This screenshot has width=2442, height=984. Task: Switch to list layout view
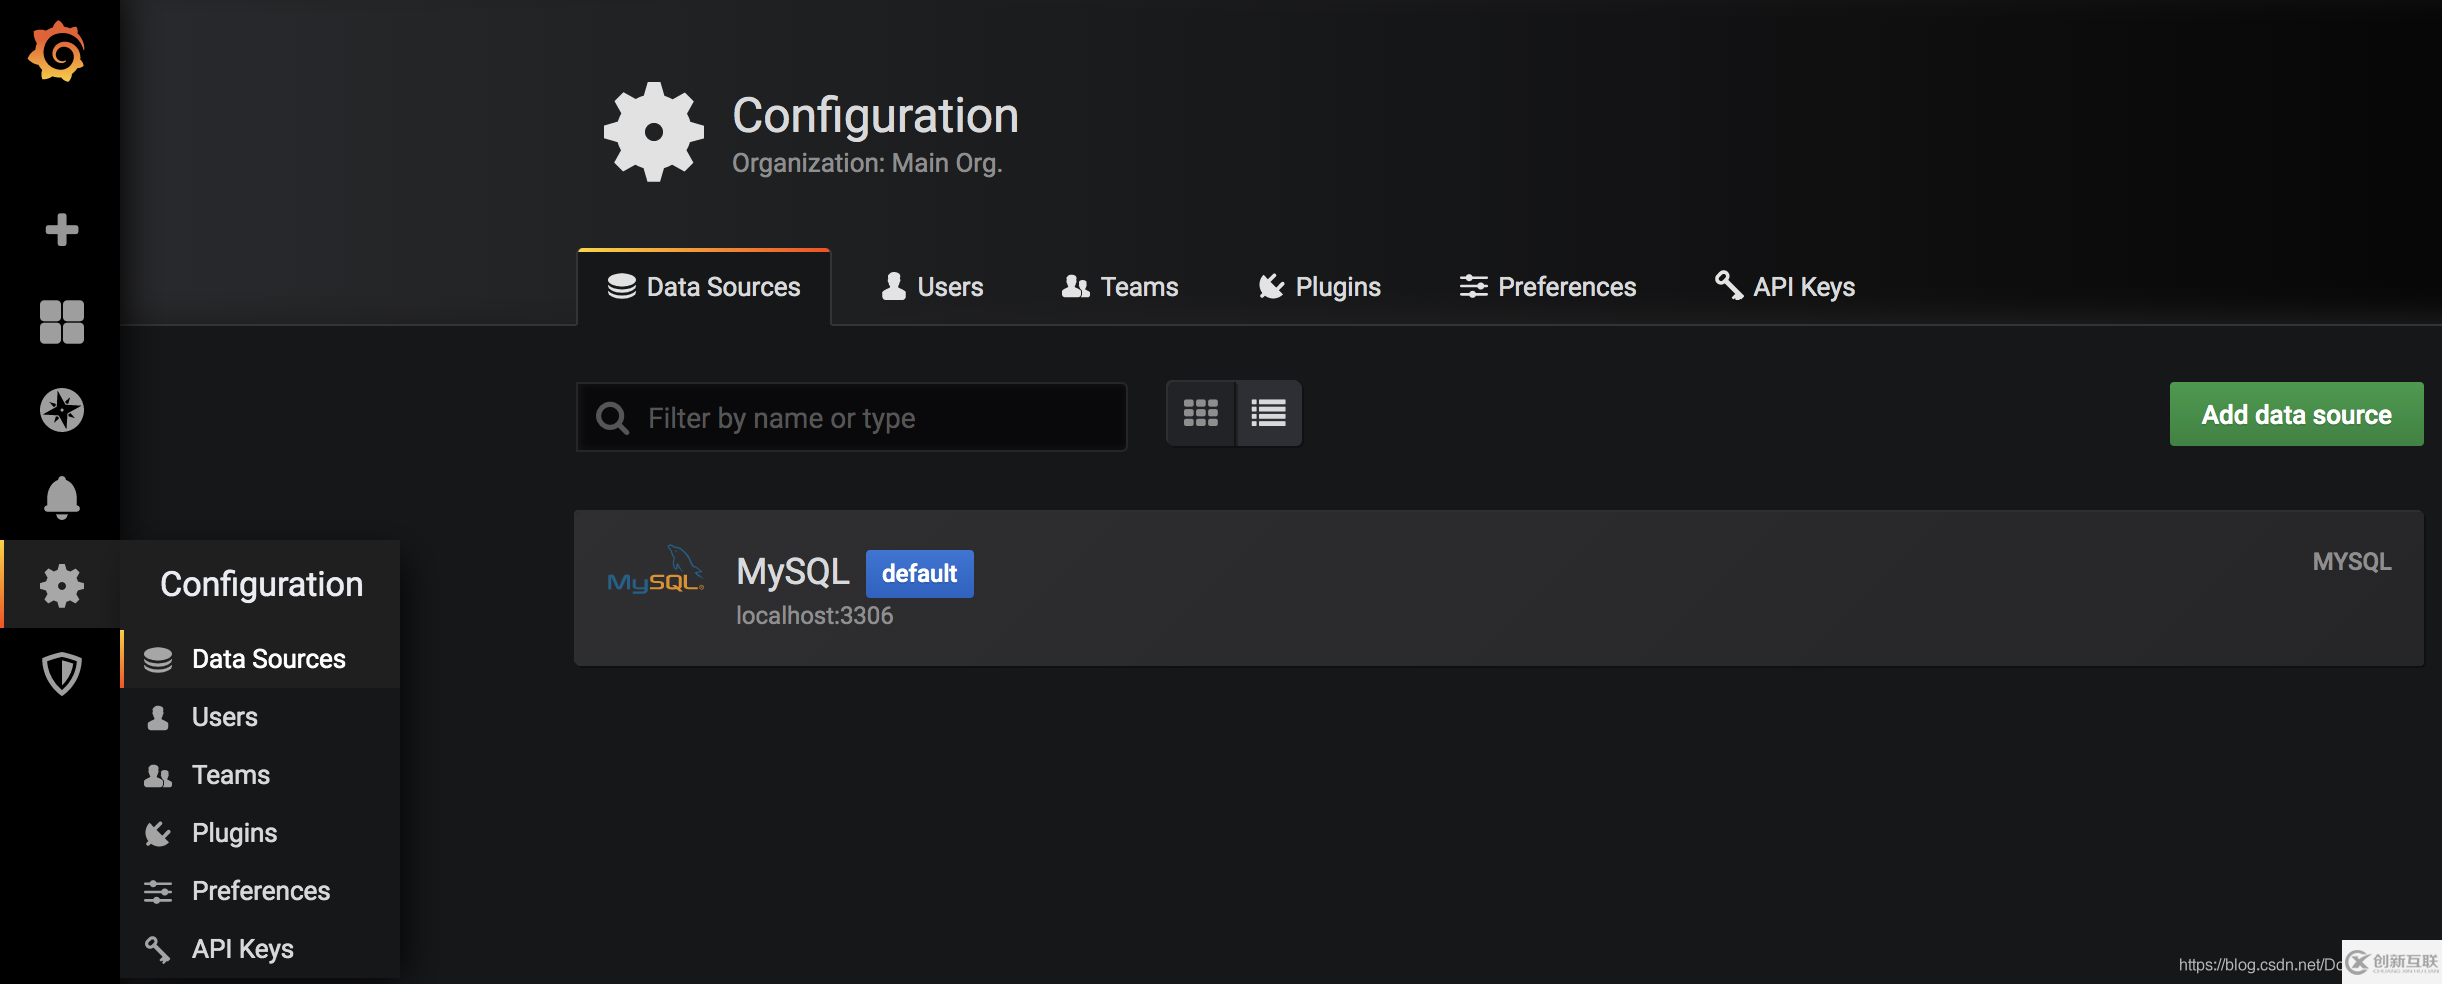click(1269, 413)
